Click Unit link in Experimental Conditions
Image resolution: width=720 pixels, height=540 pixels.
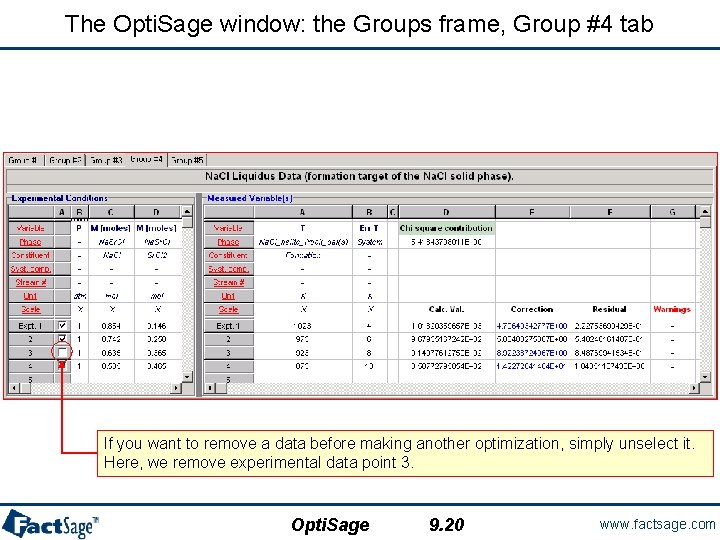click(x=31, y=296)
